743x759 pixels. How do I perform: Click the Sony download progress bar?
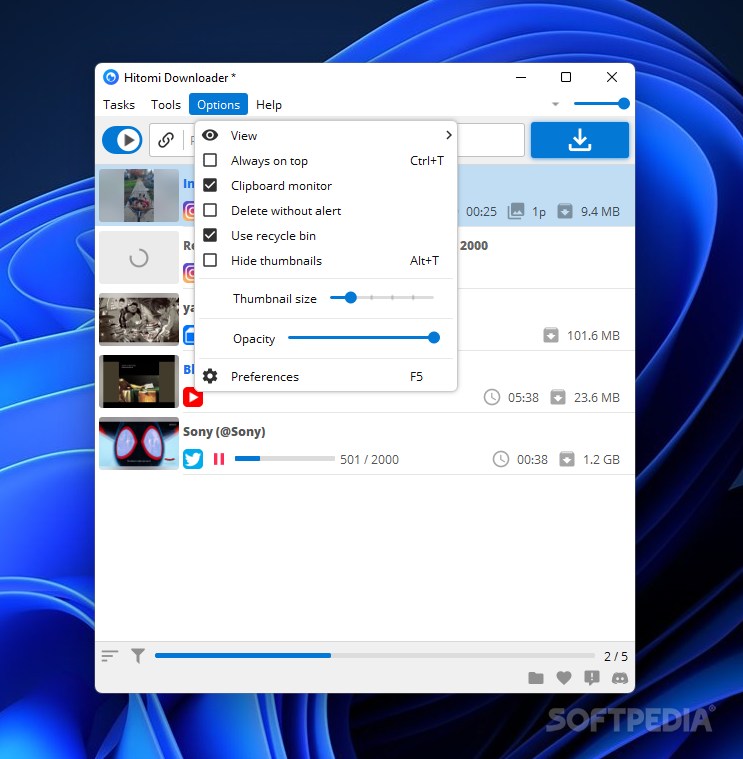click(x=285, y=458)
